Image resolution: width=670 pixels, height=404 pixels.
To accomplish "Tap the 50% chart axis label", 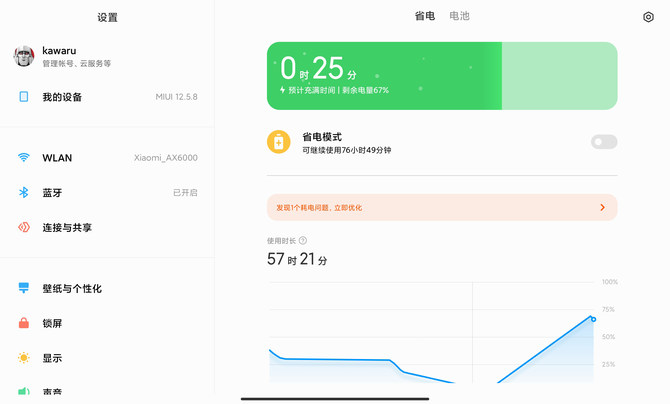I will (608, 337).
